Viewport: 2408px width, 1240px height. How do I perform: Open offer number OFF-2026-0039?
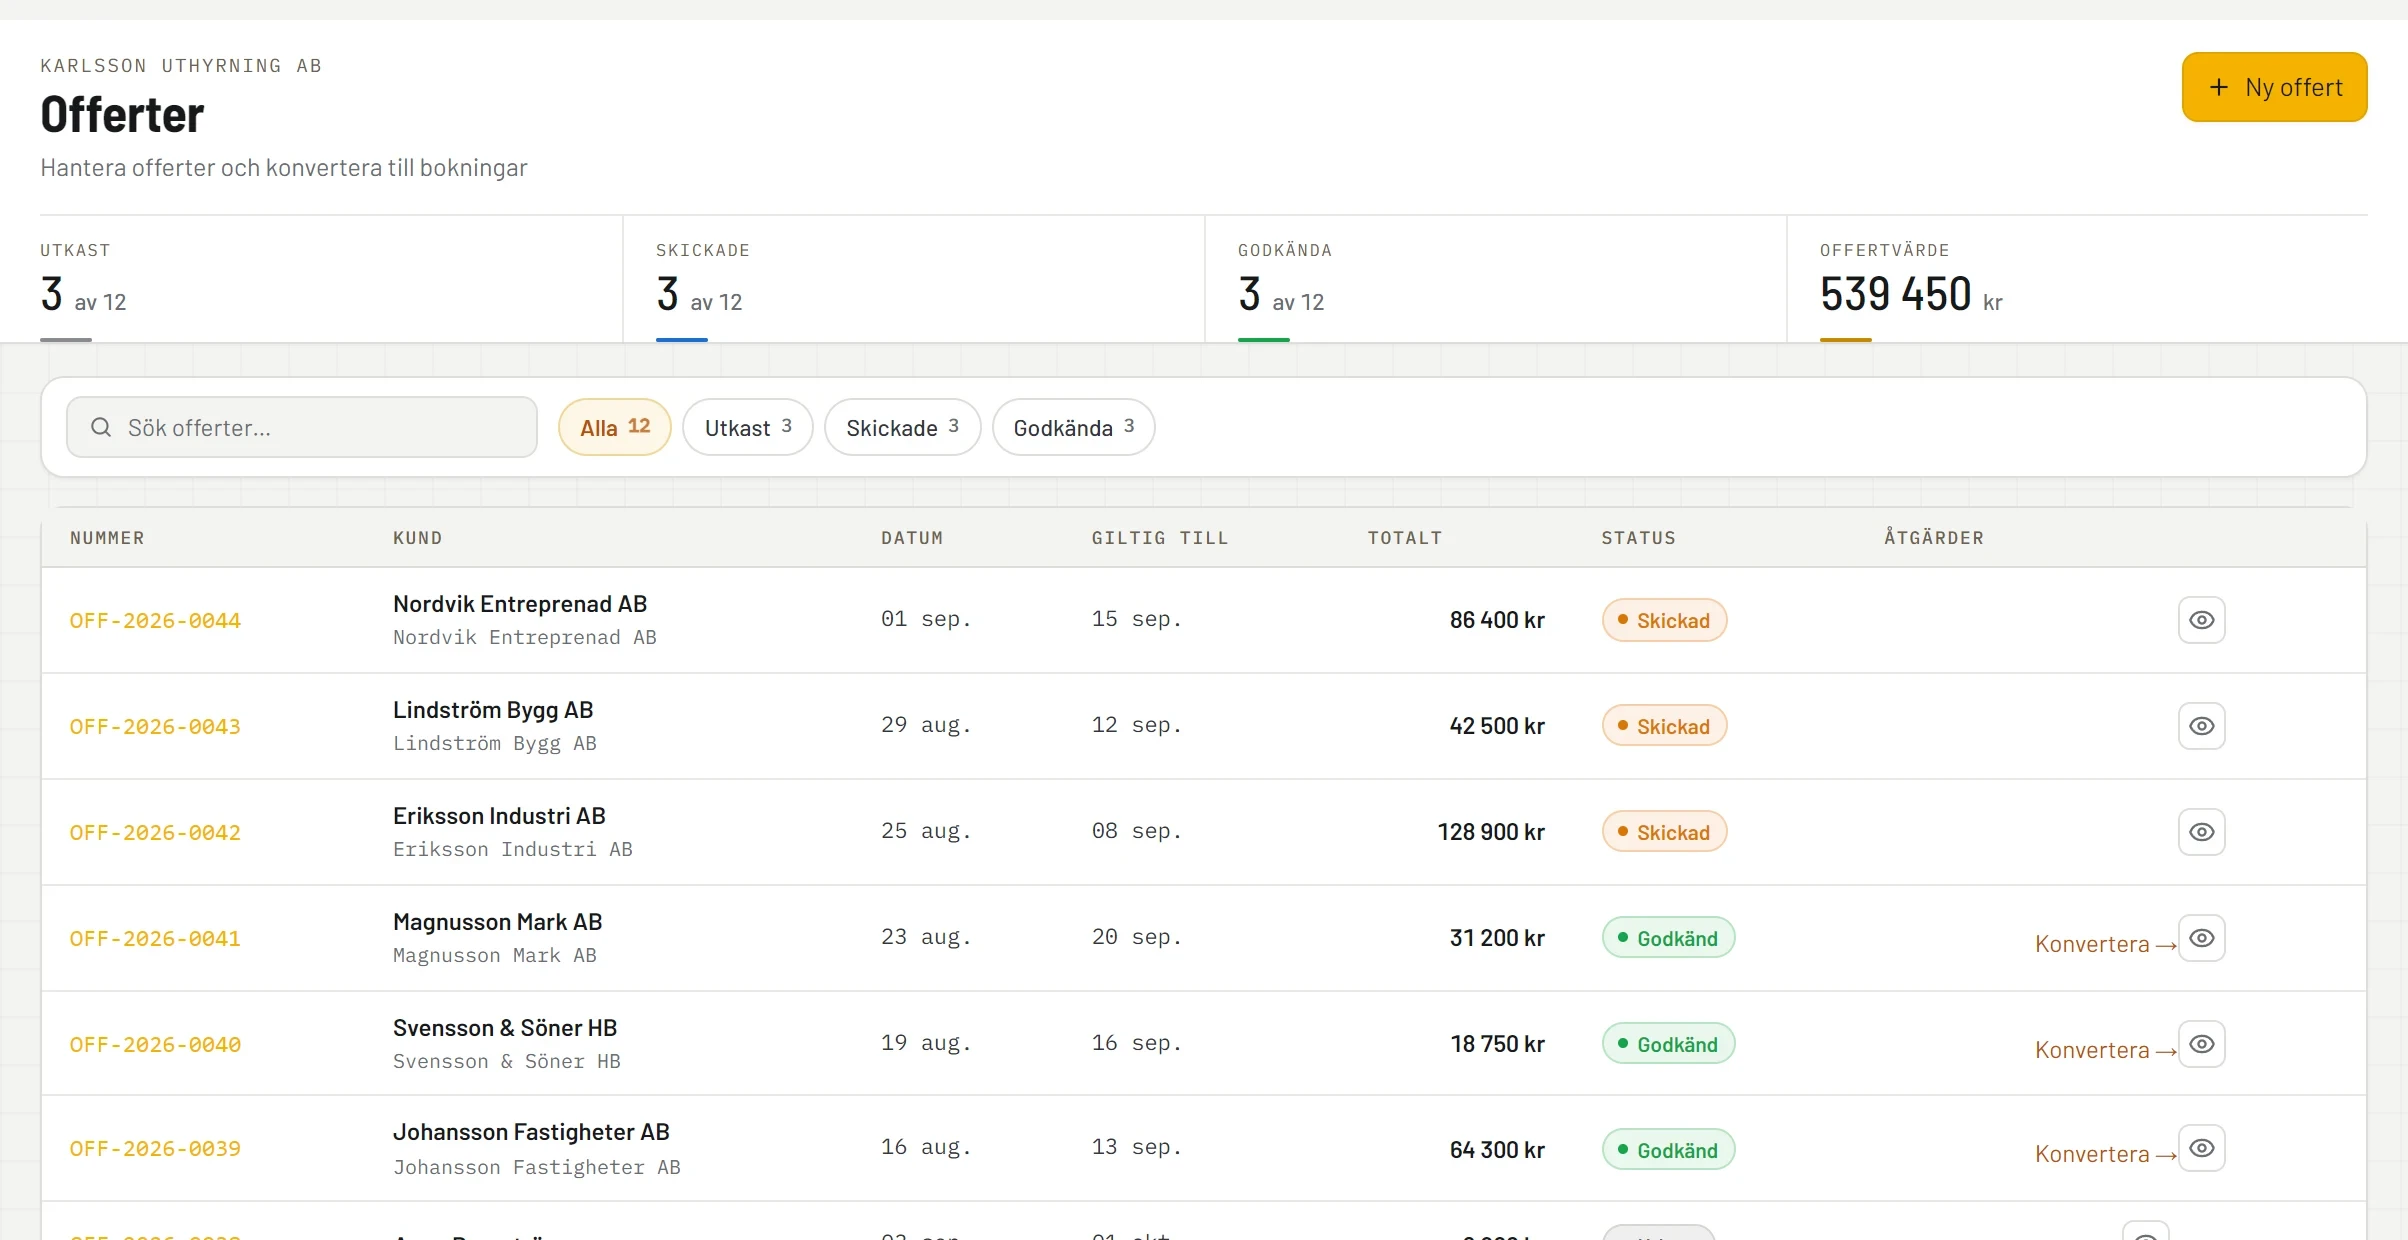click(x=155, y=1148)
